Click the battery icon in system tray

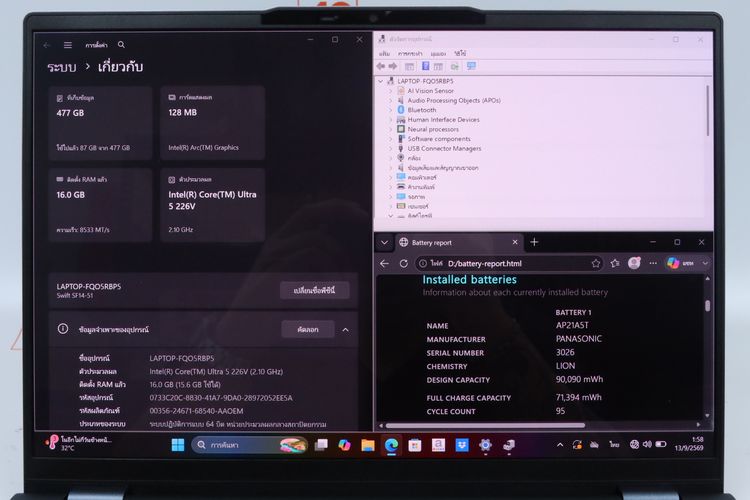[661, 444]
